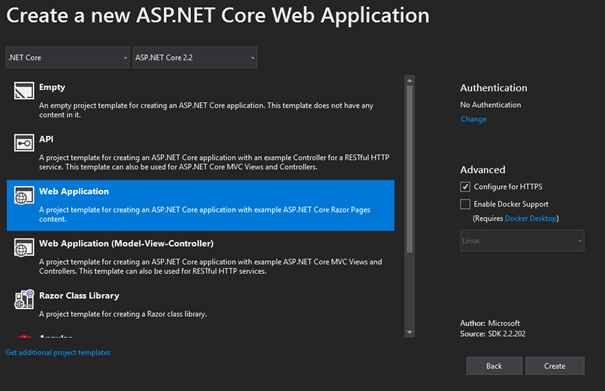Select the Empty project template
The image size is (605, 391).
click(201, 101)
